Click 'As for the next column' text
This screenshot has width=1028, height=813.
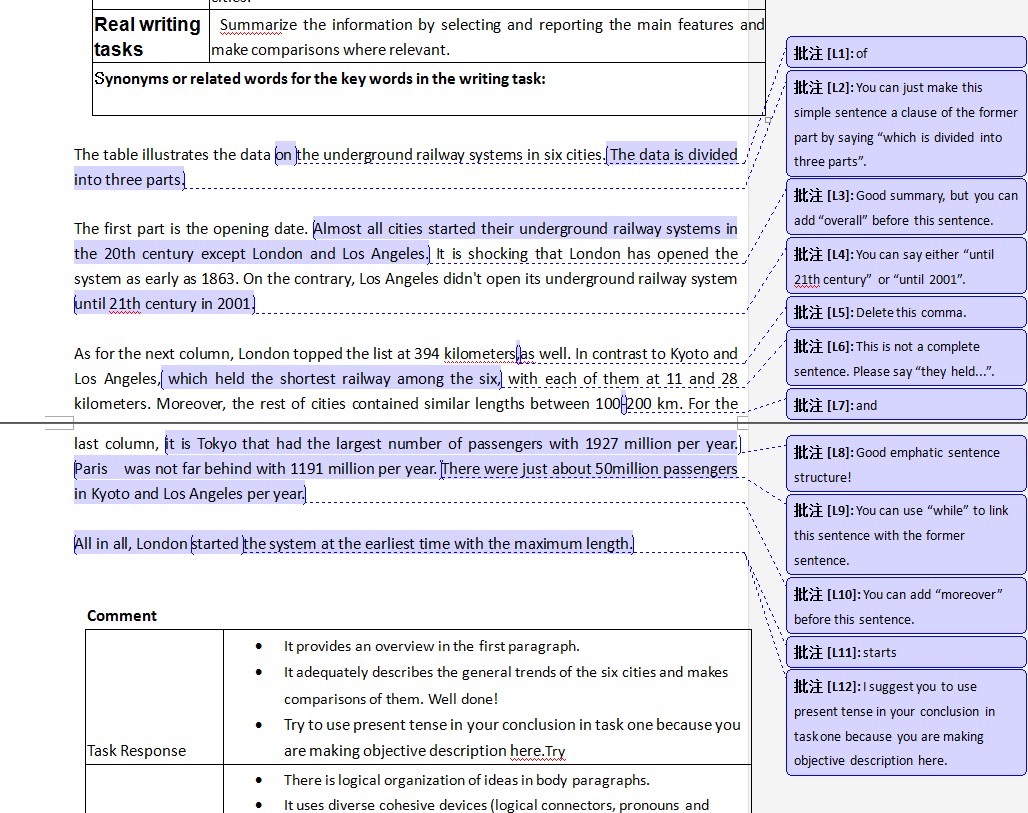pos(153,354)
